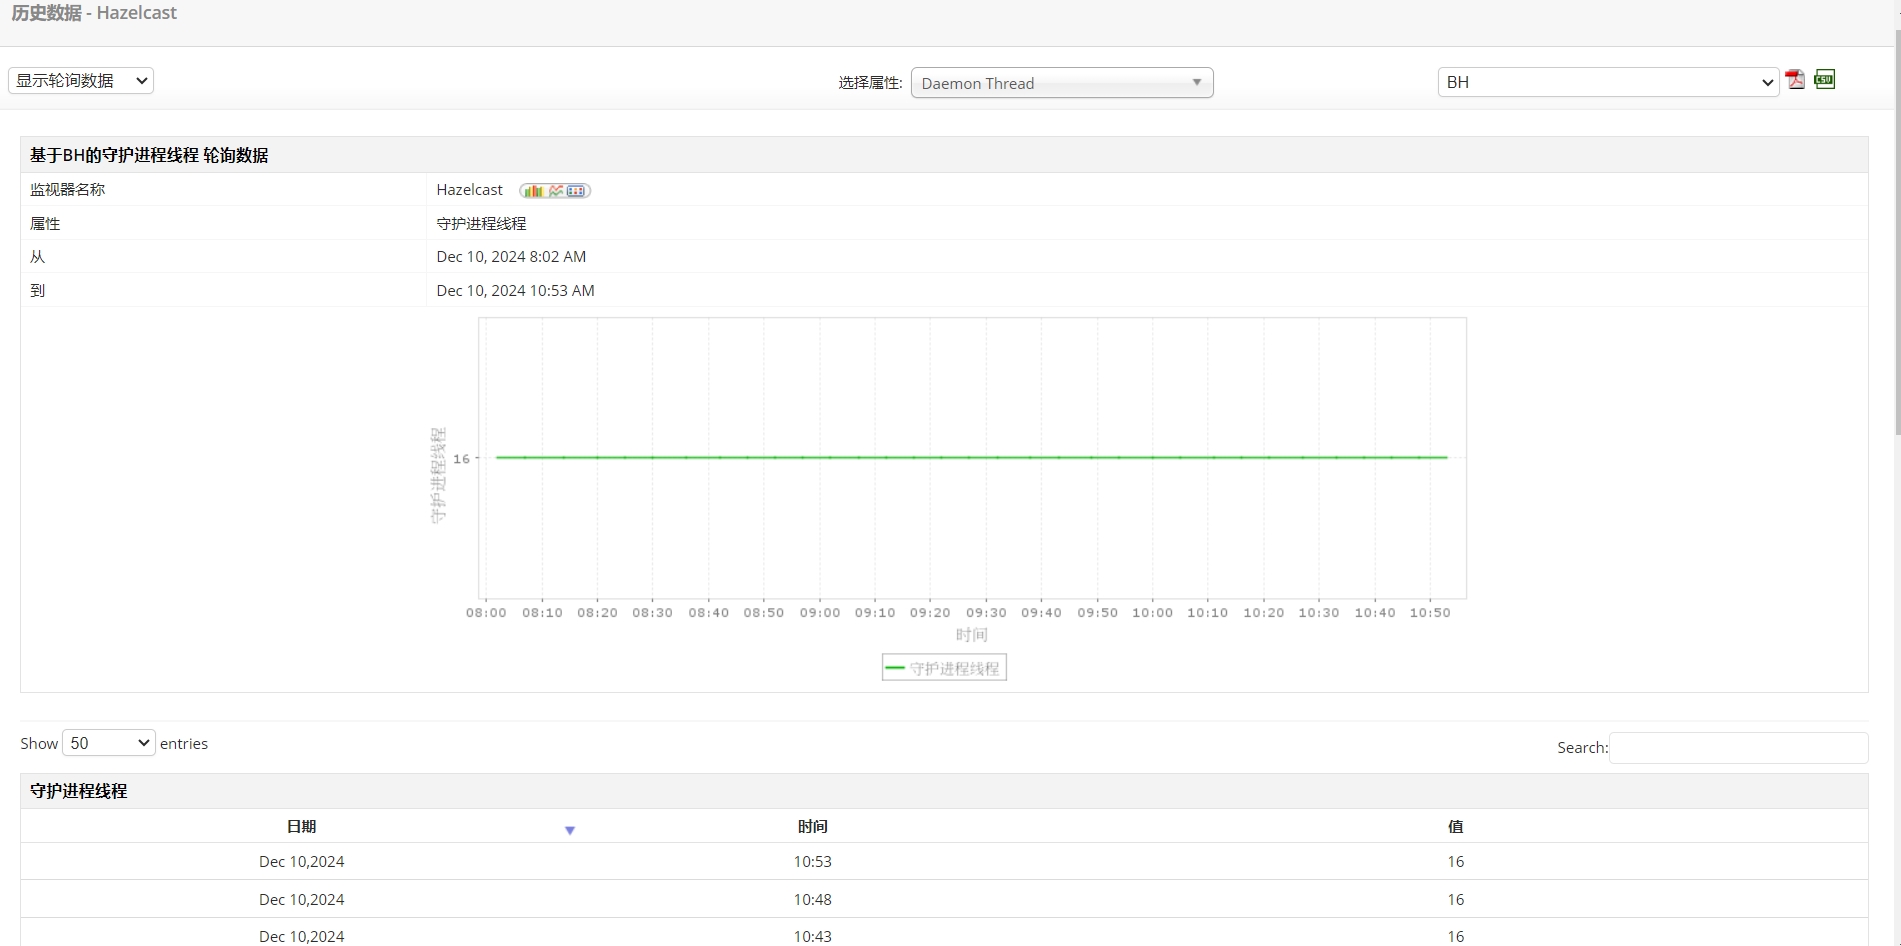Click the 守护进程线程 chart legend entry
Image resolution: width=1901 pixels, height=946 pixels.
coord(944,668)
